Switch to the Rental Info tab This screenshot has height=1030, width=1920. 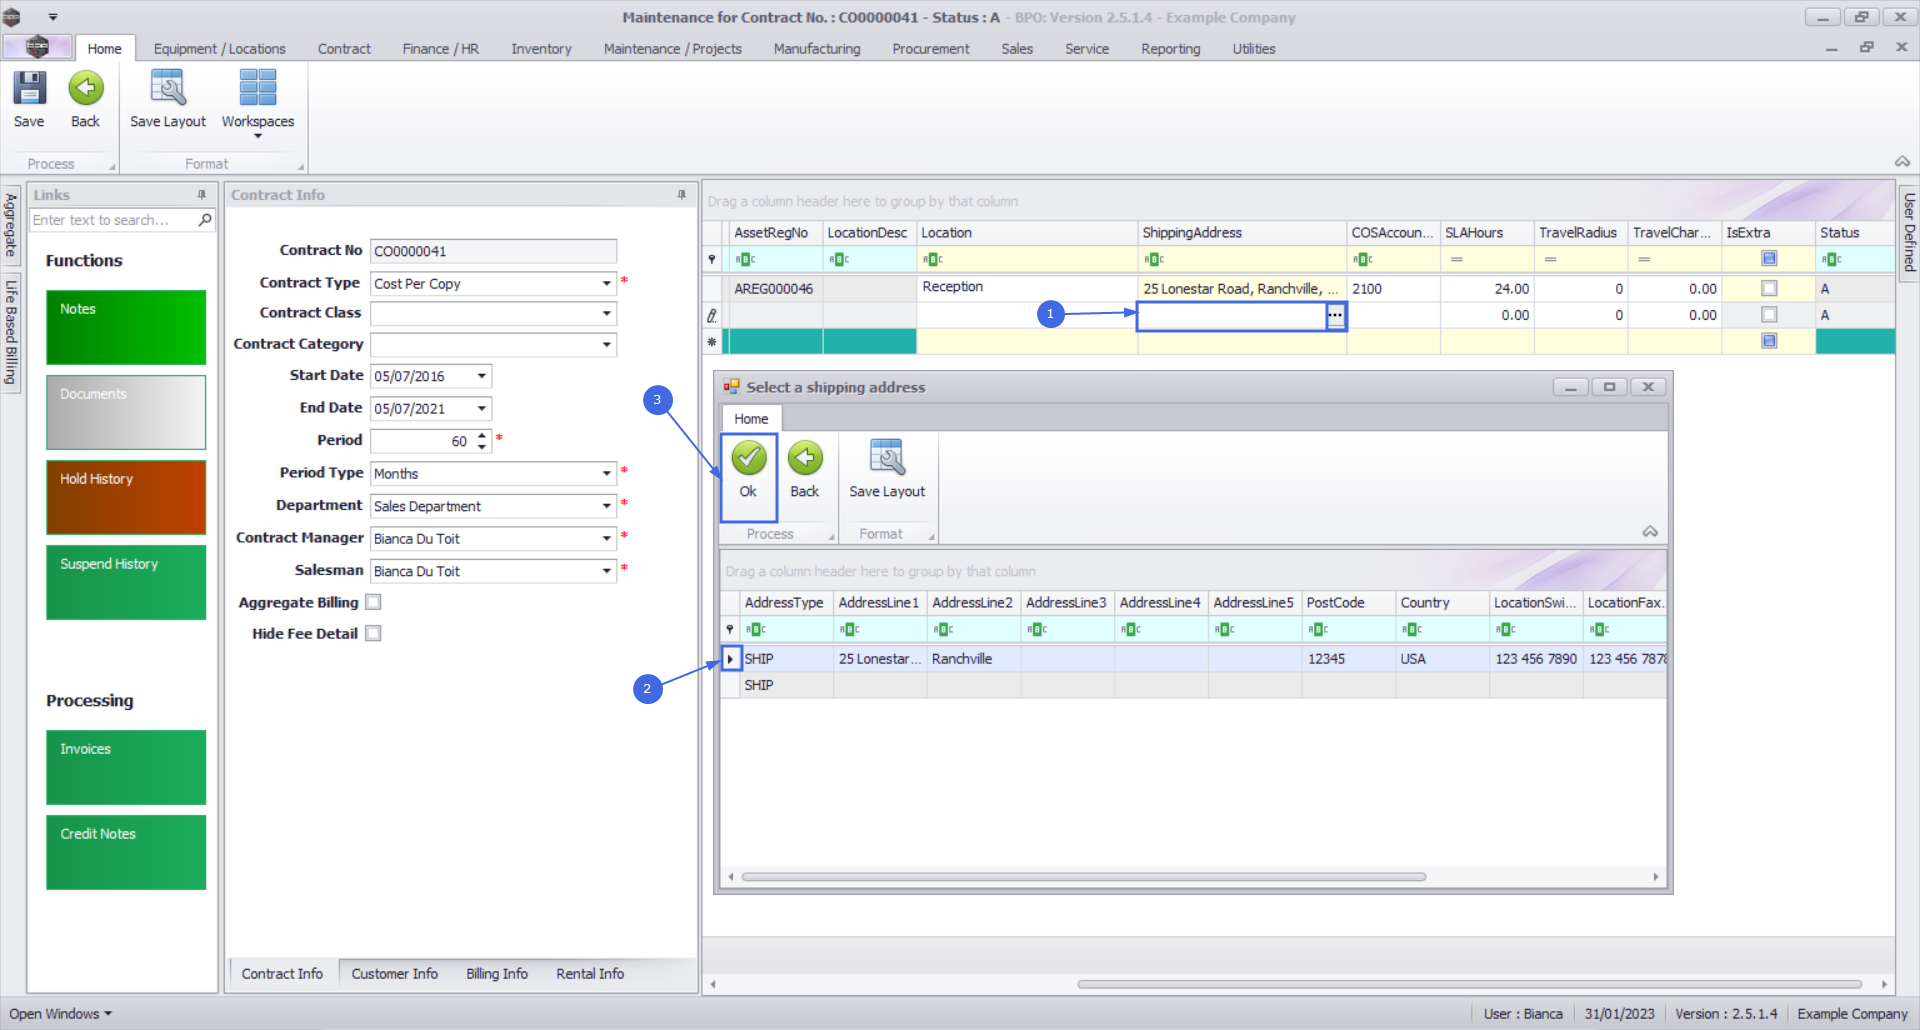click(x=590, y=974)
